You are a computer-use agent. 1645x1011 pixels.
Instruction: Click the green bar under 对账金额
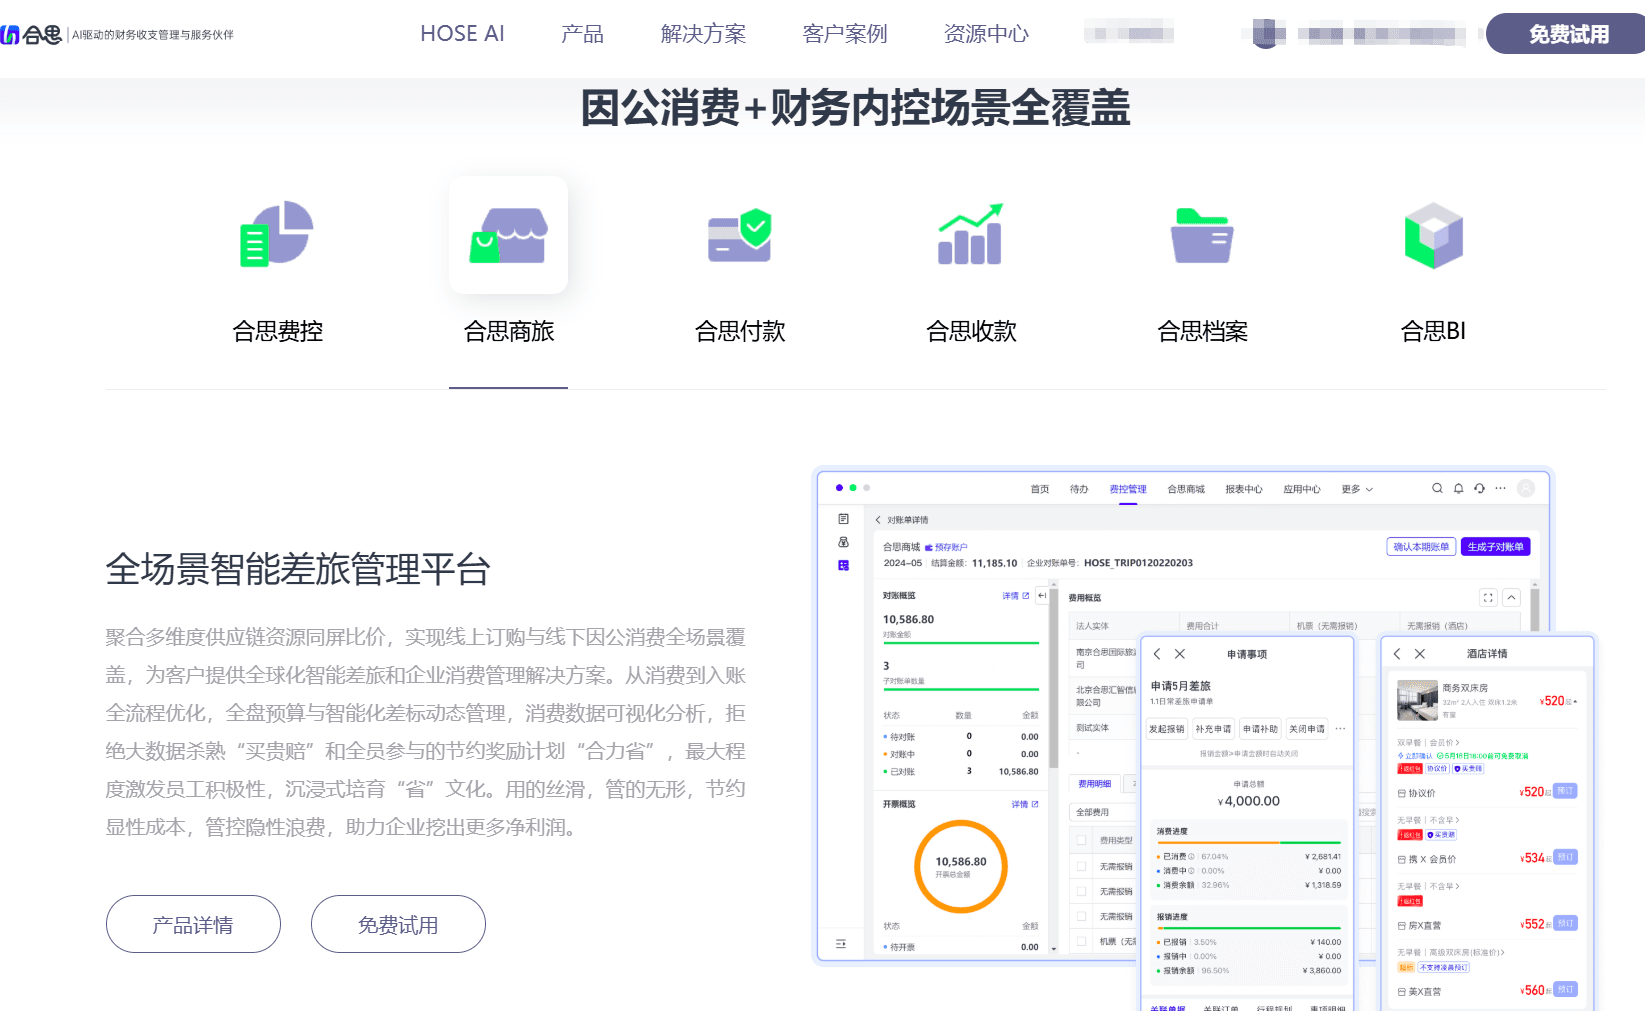961,643
